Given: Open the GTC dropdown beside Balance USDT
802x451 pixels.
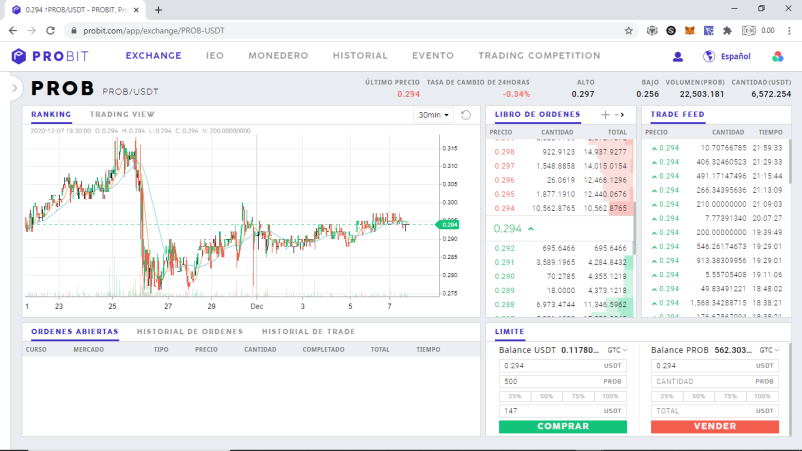Looking at the screenshot, I should click(617, 350).
